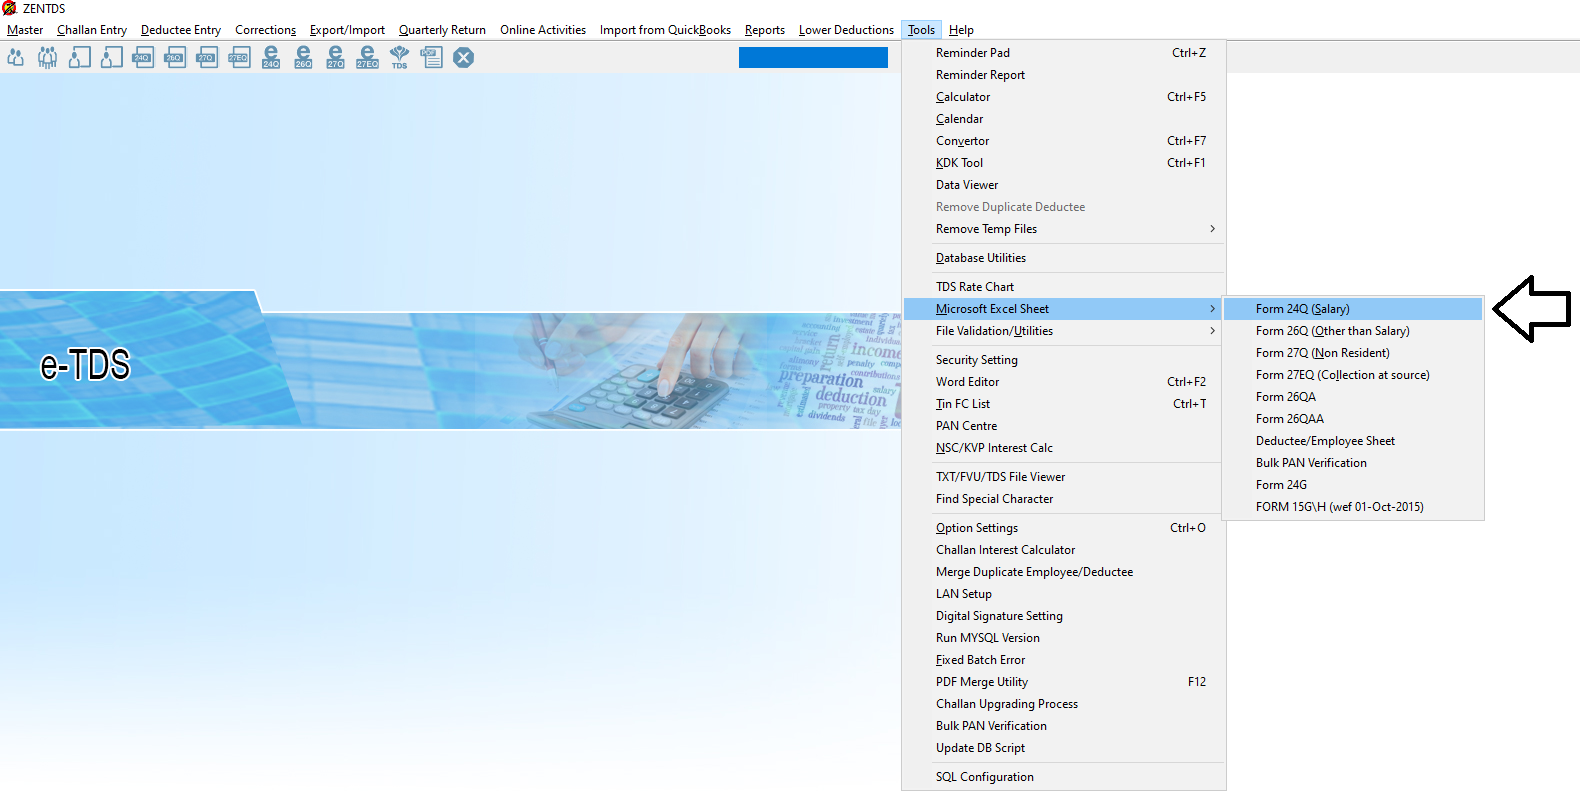Image resolution: width=1580 pixels, height=811 pixels.
Task: Open Challan Interest Calculator
Action: click(x=1064, y=550)
